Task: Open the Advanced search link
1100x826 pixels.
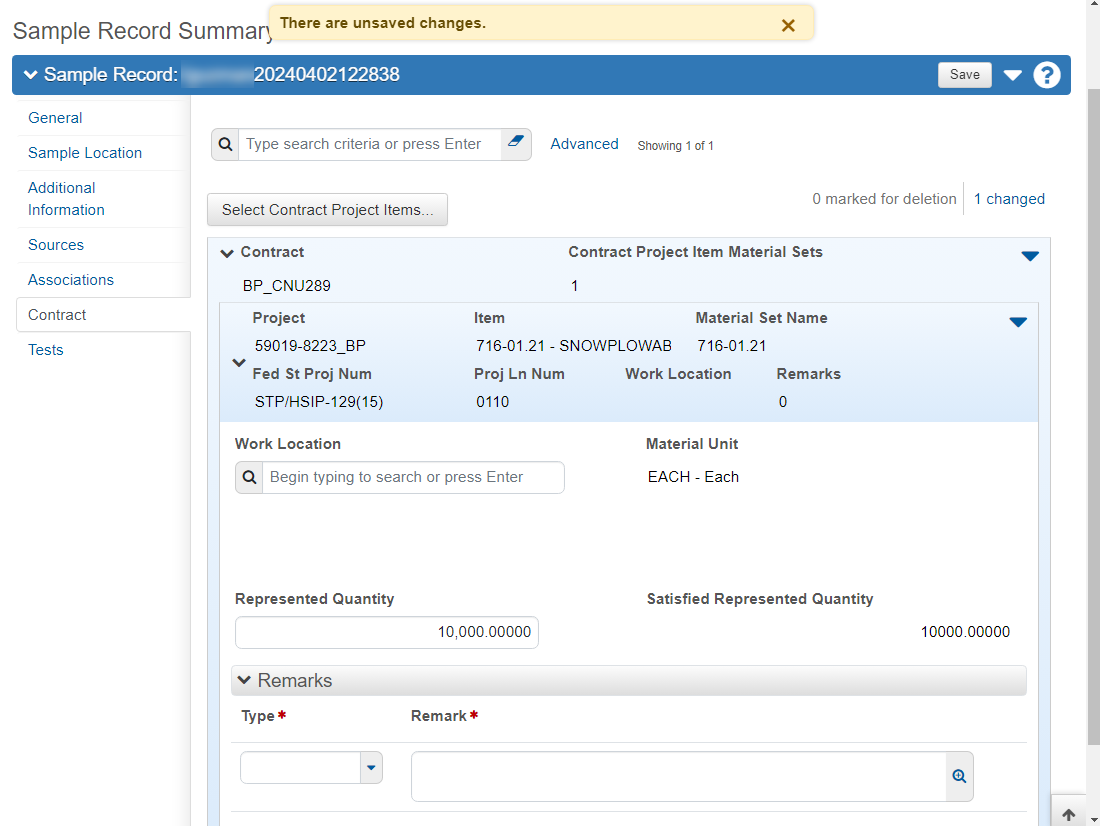Action: [x=584, y=144]
